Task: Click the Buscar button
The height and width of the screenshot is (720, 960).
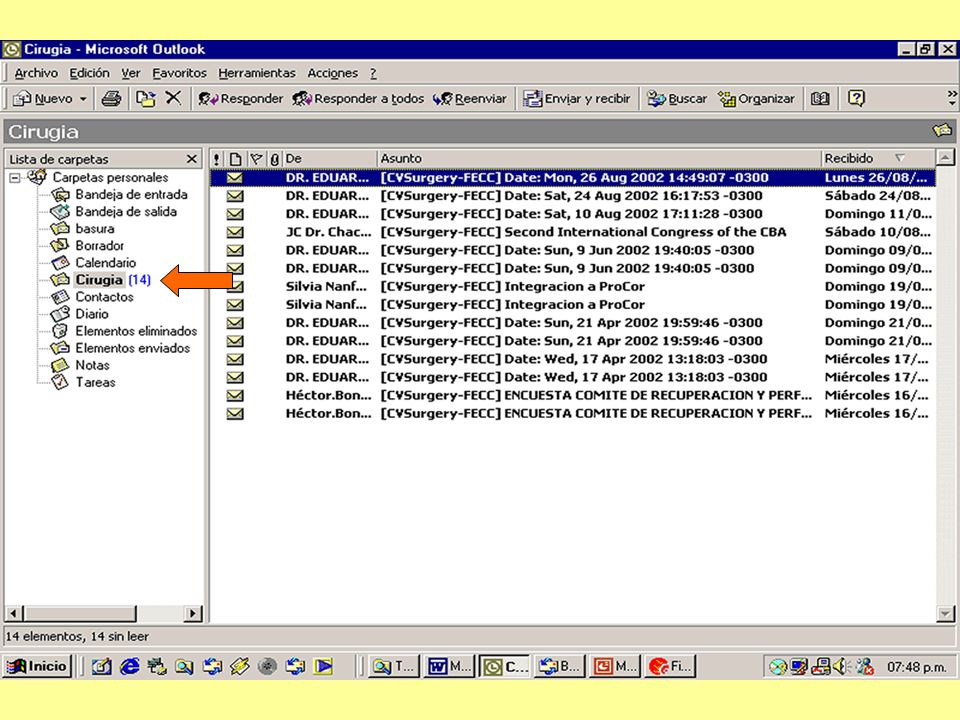Action: pos(677,99)
